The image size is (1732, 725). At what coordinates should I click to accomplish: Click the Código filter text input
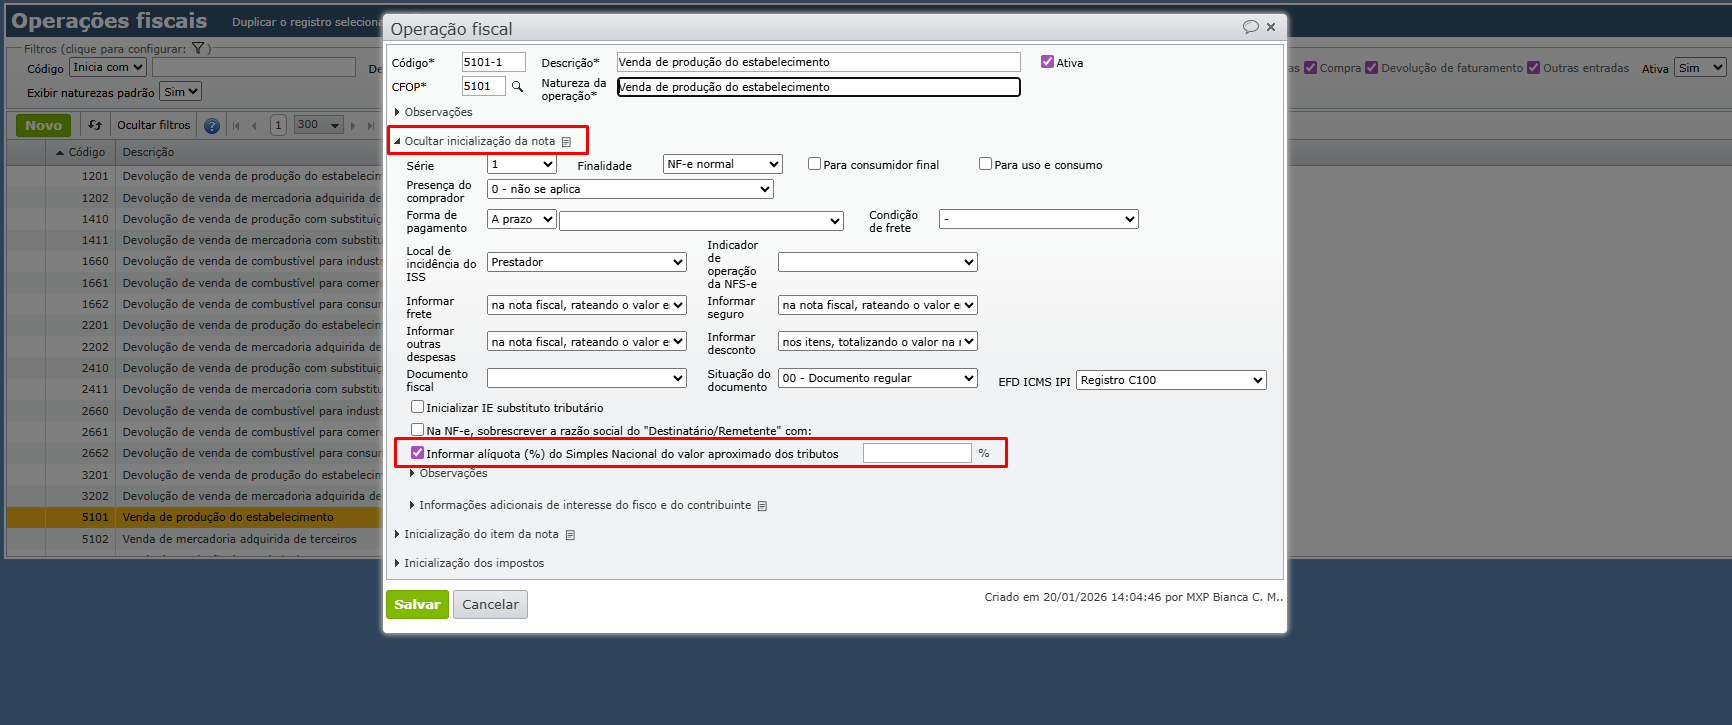pyautogui.click(x=254, y=67)
